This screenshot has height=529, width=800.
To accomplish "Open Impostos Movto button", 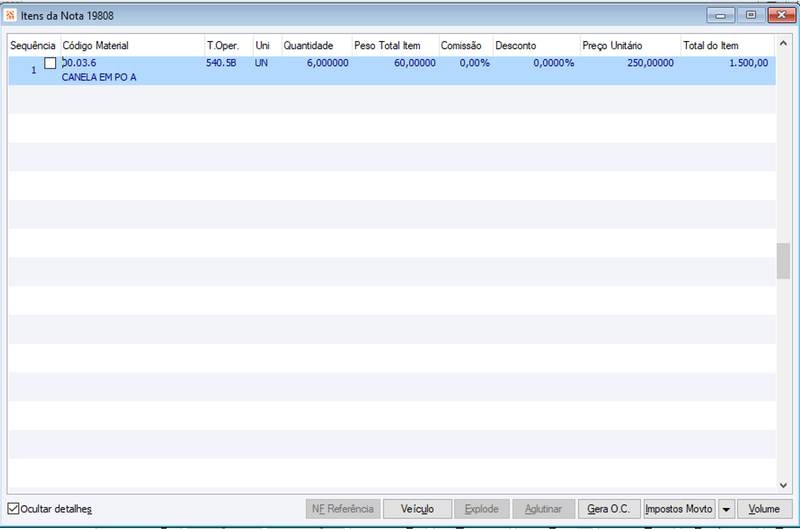I will (679, 509).
